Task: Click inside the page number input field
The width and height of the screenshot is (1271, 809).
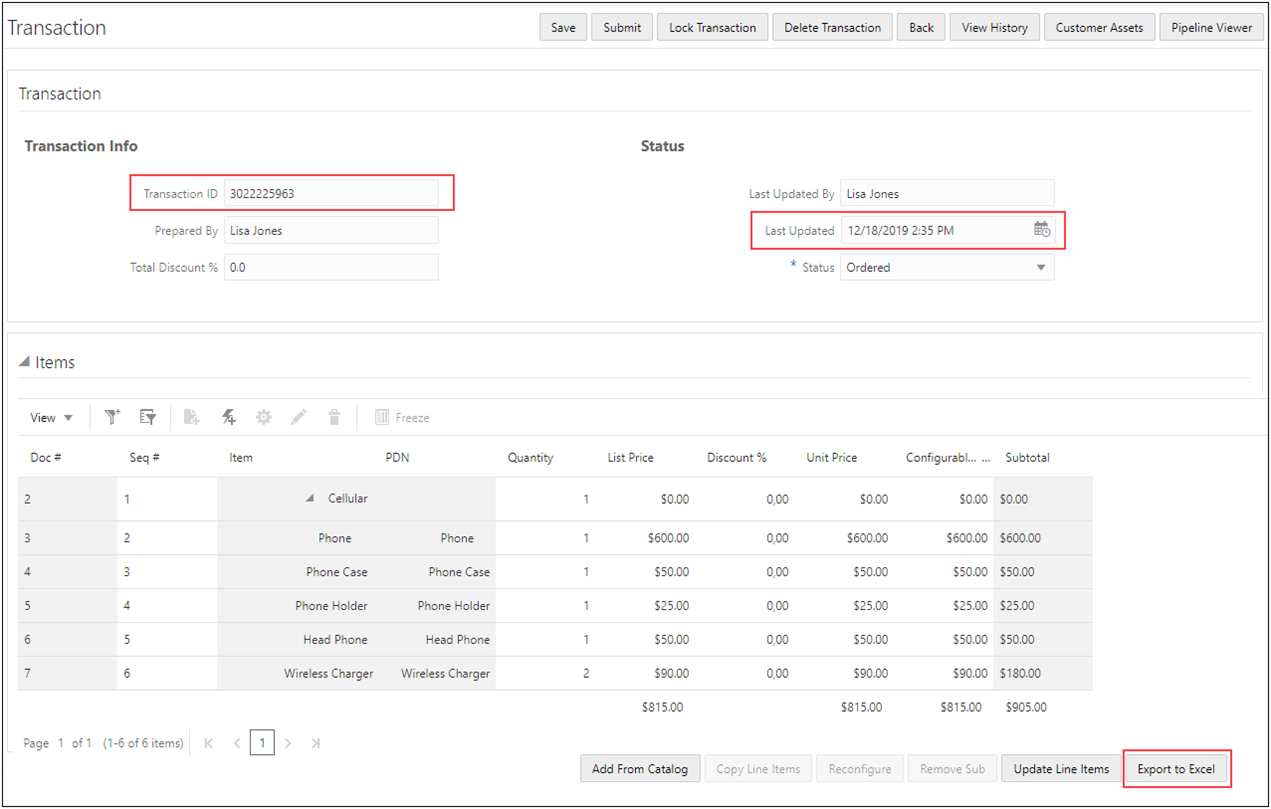Action: pos(262,743)
